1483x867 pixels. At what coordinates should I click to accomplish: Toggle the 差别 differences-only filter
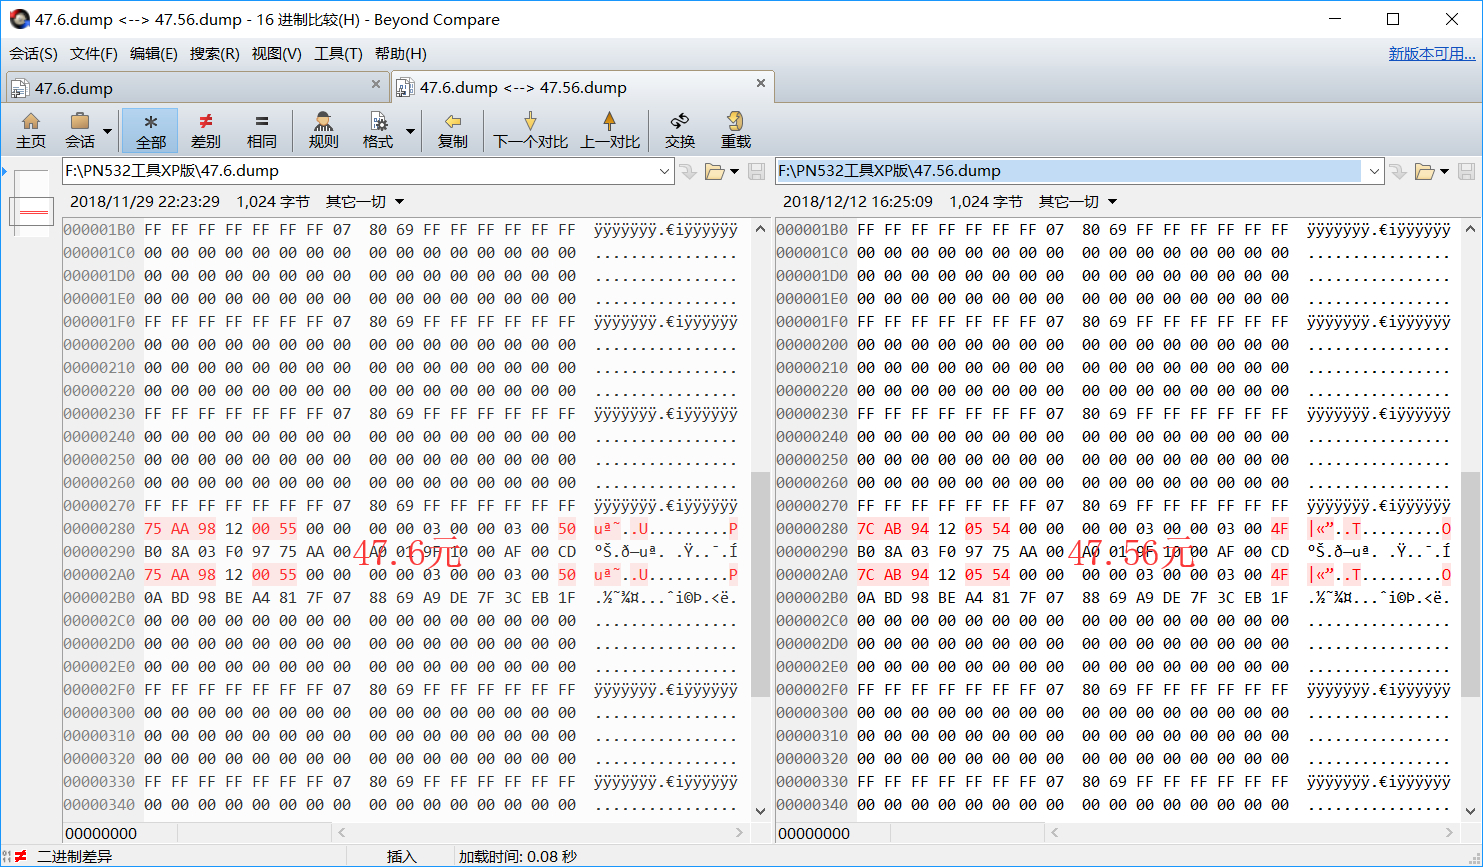205,131
